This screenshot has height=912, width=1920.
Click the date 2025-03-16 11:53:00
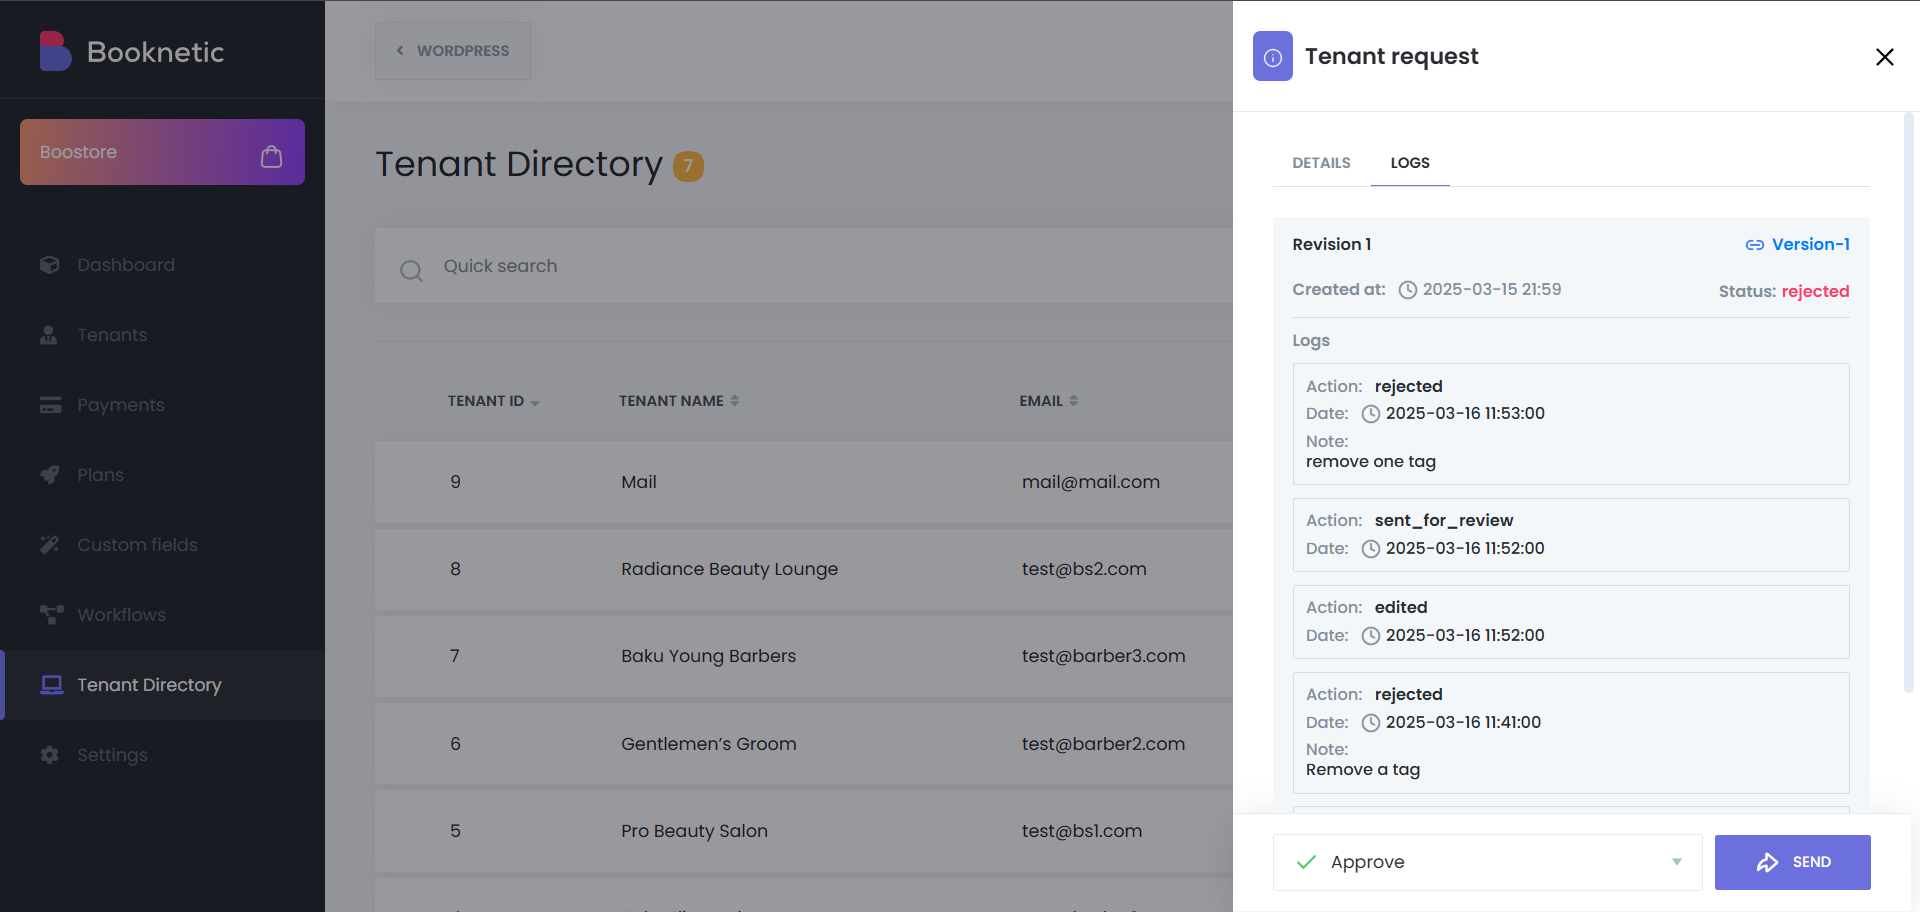click(1465, 414)
